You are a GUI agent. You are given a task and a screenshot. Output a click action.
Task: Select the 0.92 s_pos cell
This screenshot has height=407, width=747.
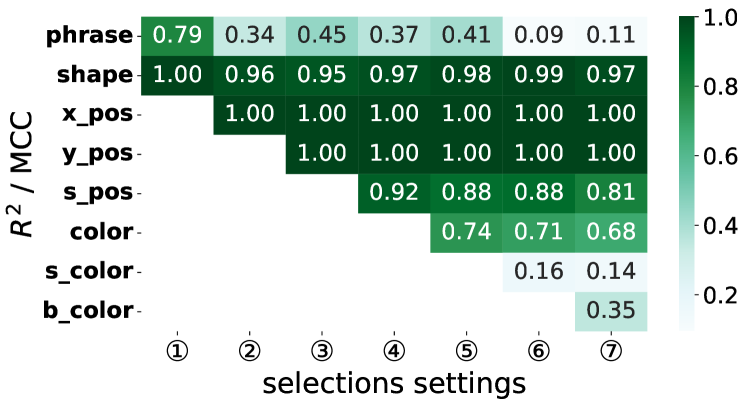(393, 192)
